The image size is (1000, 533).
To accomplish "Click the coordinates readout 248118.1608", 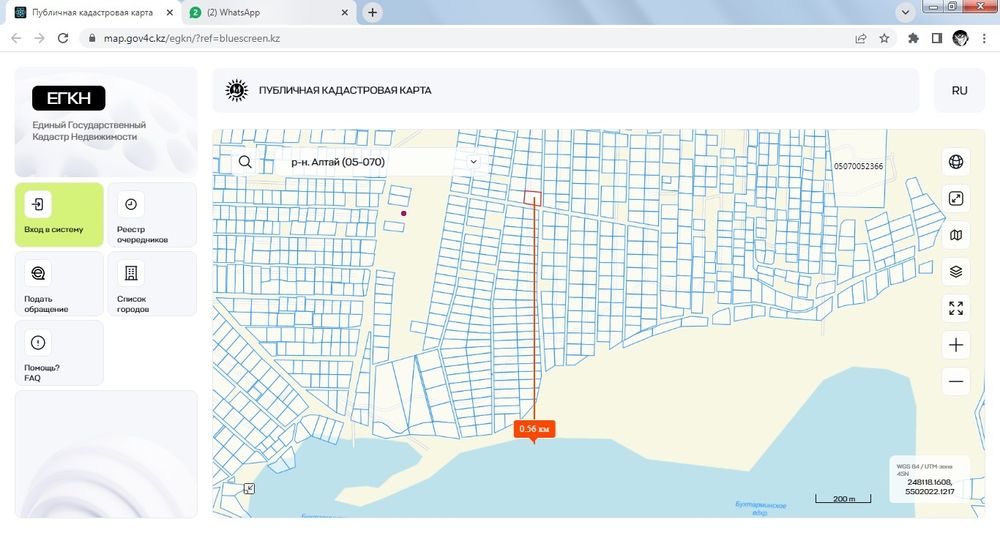I will point(929,483).
